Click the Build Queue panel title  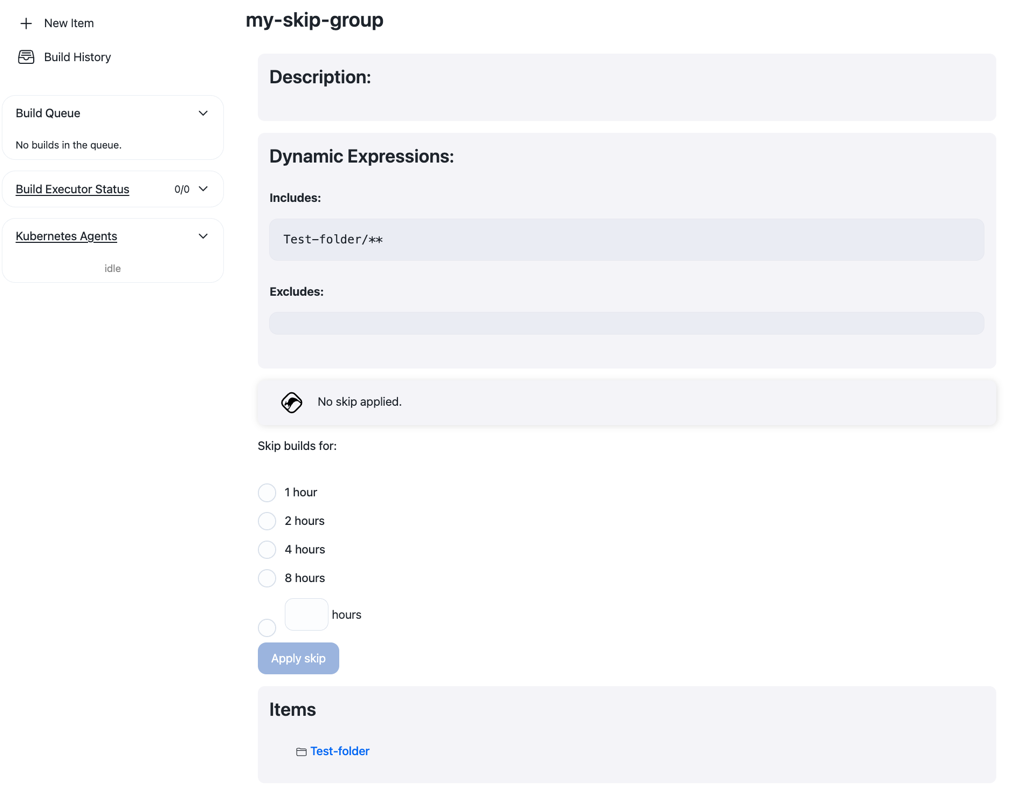pyautogui.click(x=48, y=113)
